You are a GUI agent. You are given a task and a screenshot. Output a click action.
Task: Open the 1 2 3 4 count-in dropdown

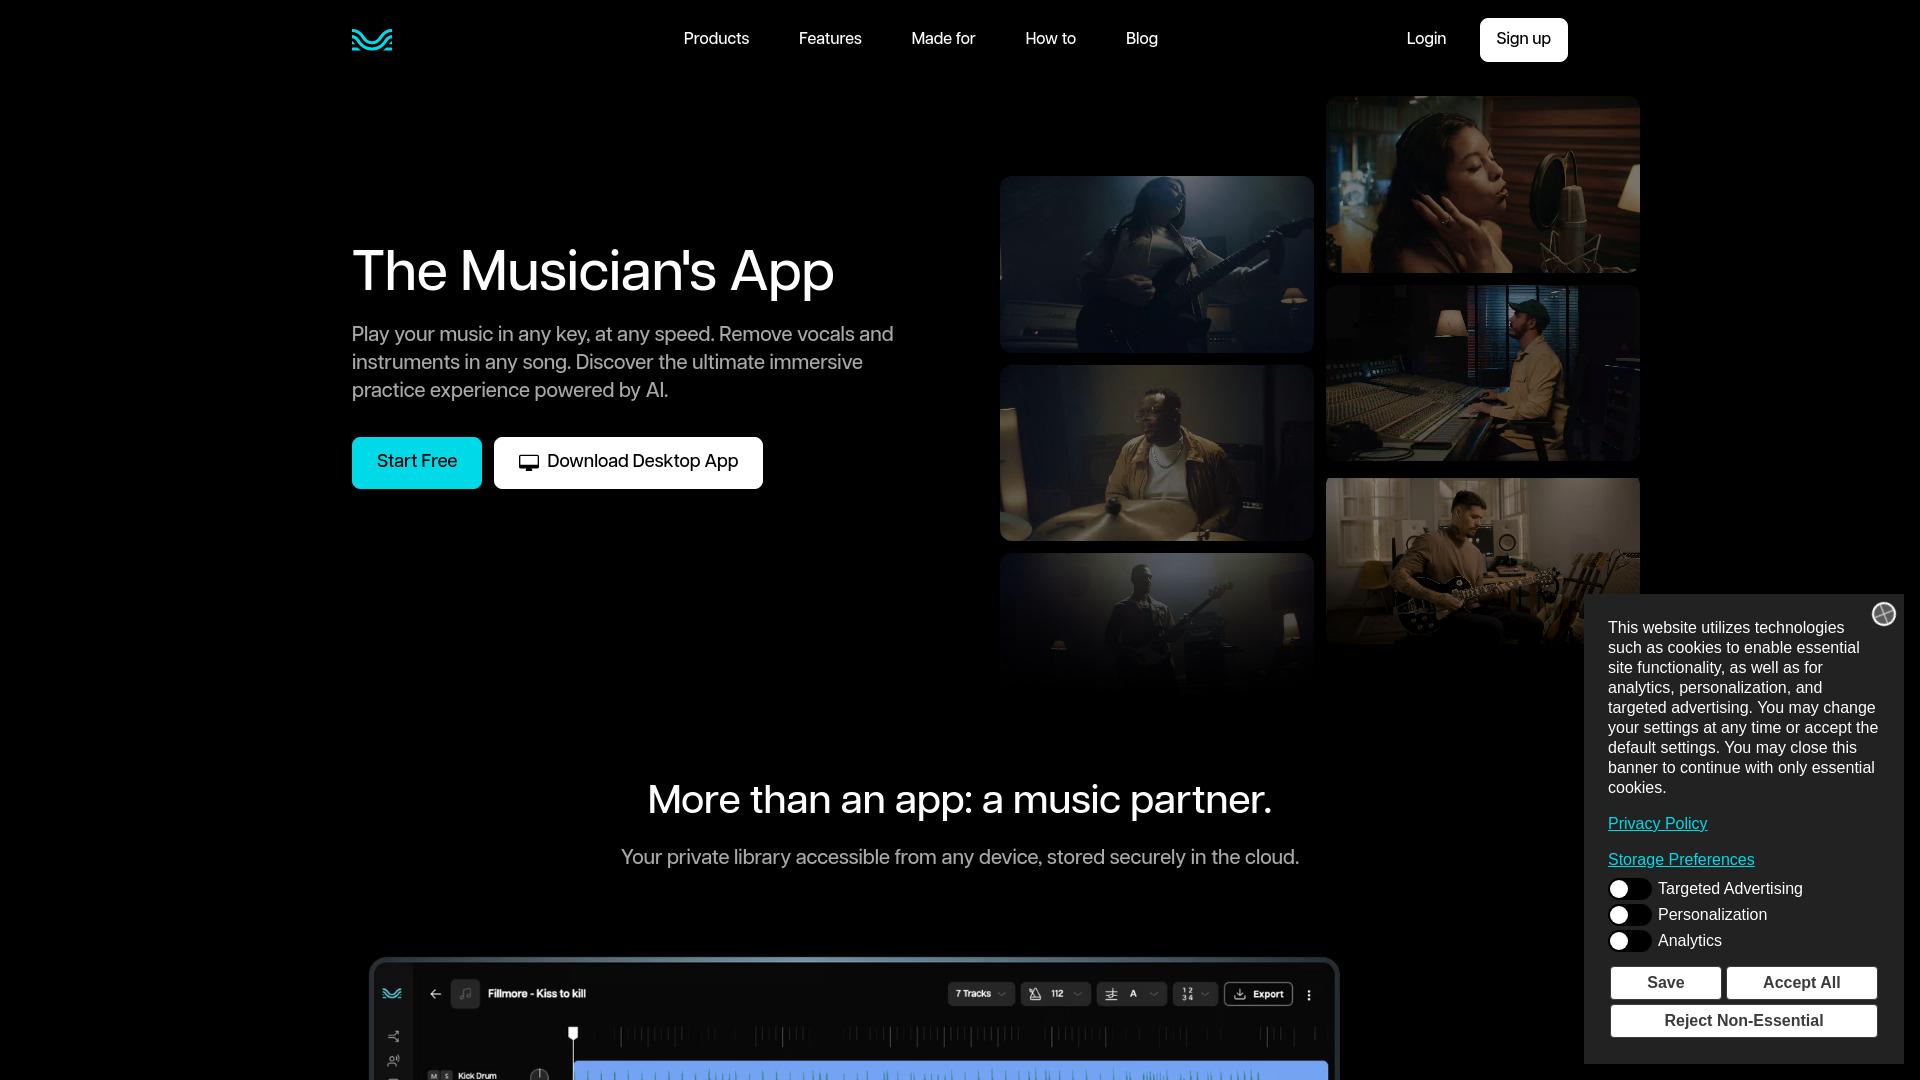pos(1195,994)
